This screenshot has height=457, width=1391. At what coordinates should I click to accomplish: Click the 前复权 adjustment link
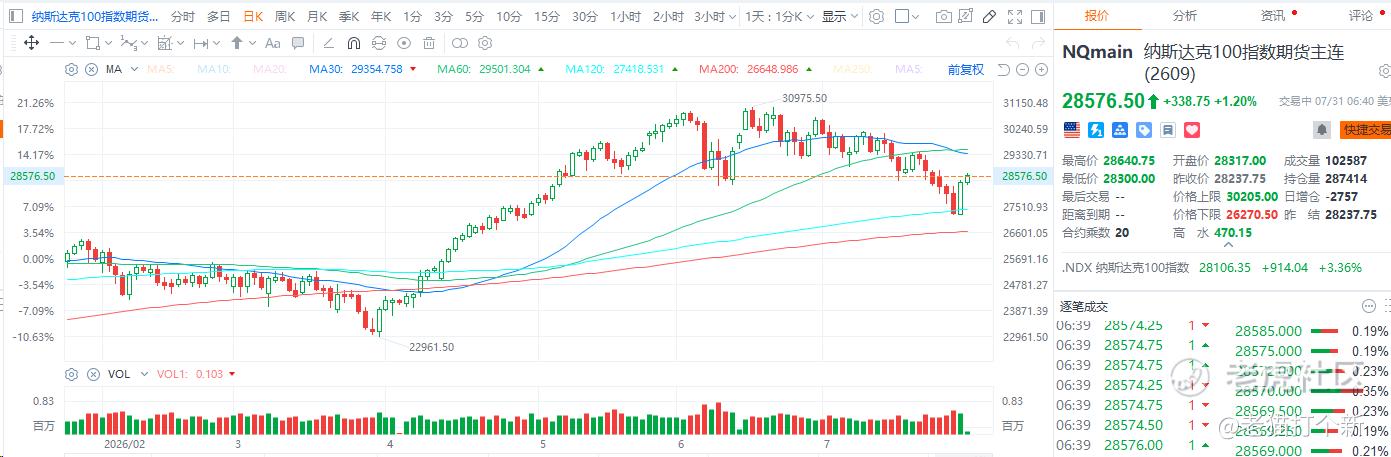pos(966,69)
